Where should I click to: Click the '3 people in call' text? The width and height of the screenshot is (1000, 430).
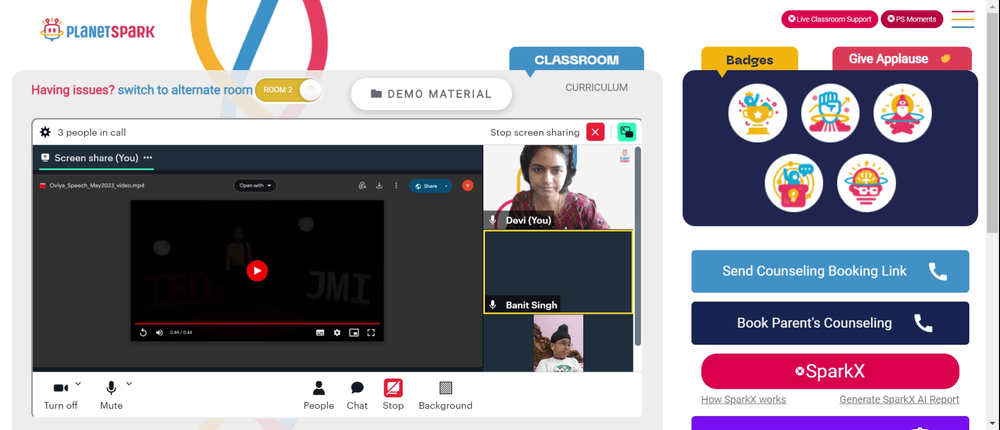[x=92, y=132]
